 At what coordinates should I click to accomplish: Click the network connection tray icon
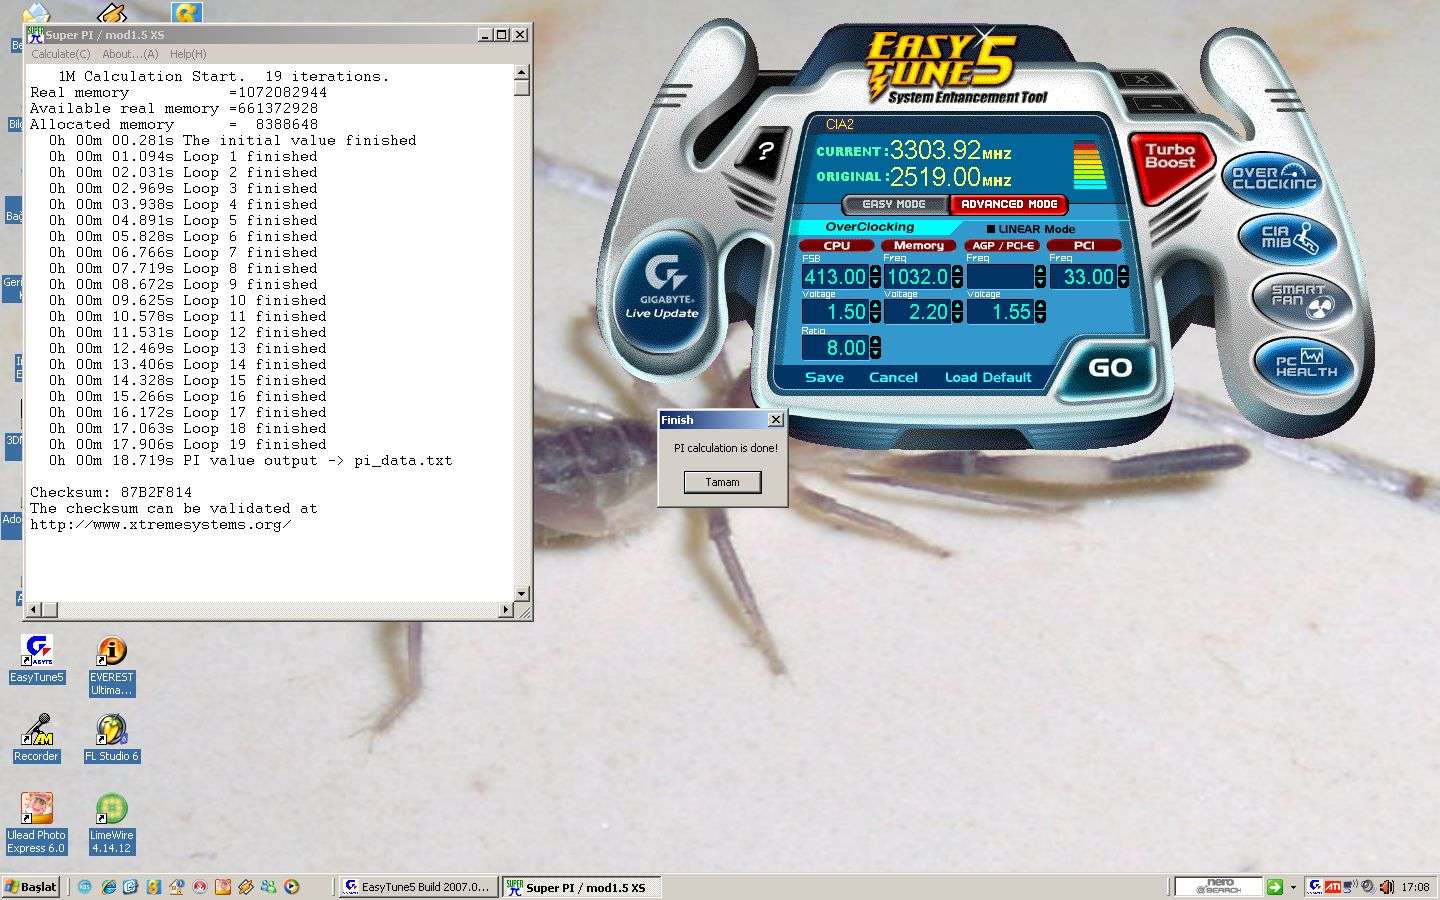[1349, 887]
